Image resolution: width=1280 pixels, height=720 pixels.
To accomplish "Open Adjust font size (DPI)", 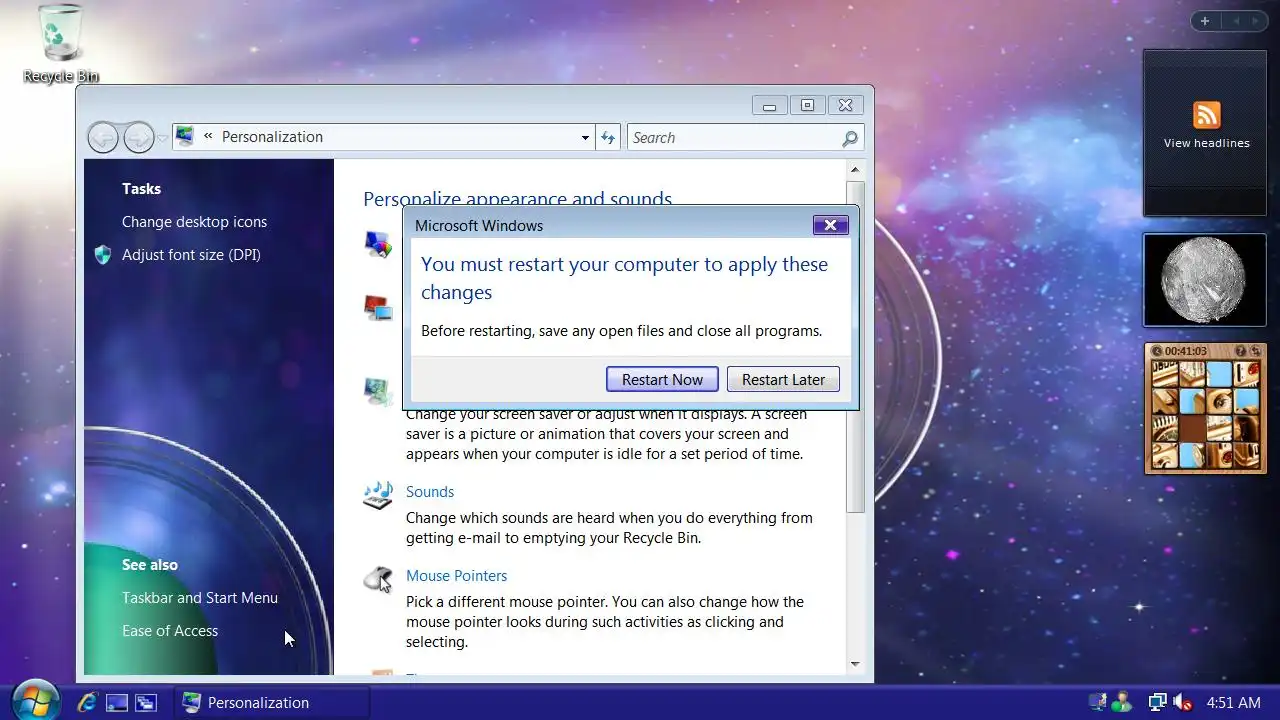I will point(191,255).
